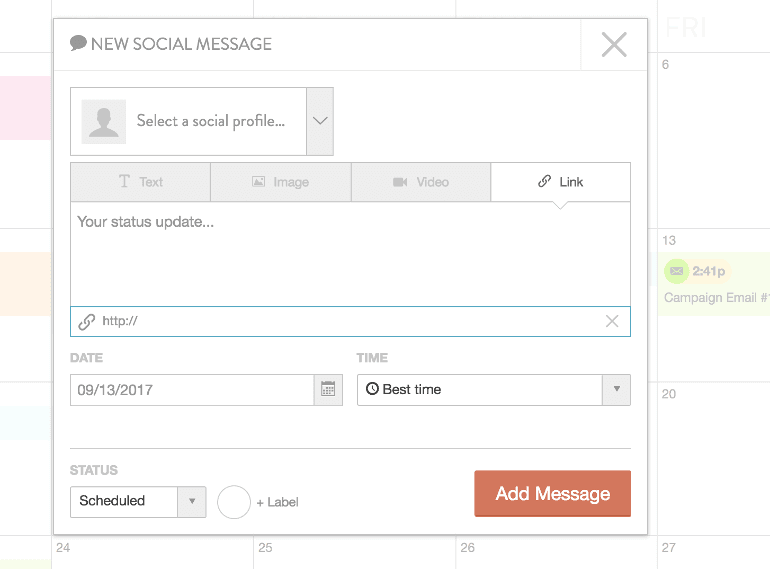Click into the status update text area
This screenshot has width=770, height=569.
tap(350, 255)
